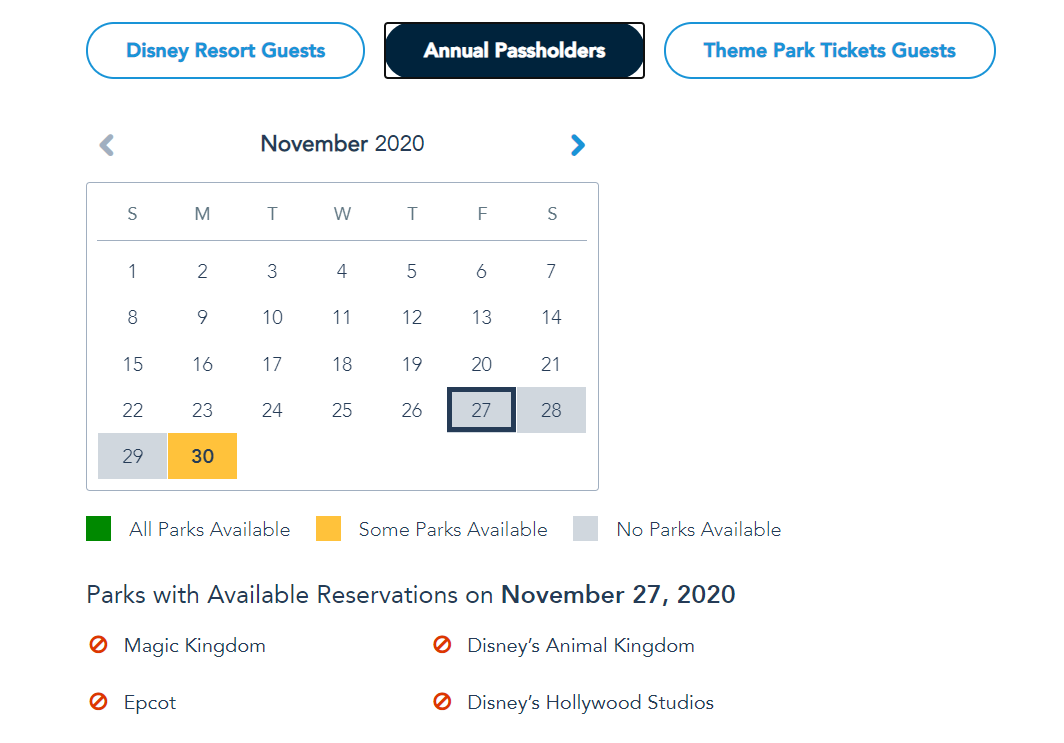Viewport: 1064px width, 743px height.
Task: Click the November 2020 month heading
Action: tap(342, 144)
